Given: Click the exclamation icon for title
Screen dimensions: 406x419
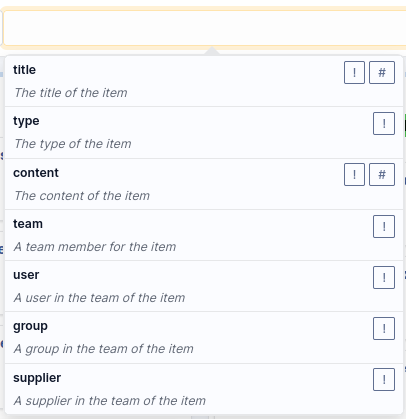Looking at the screenshot, I should [354, 72].
